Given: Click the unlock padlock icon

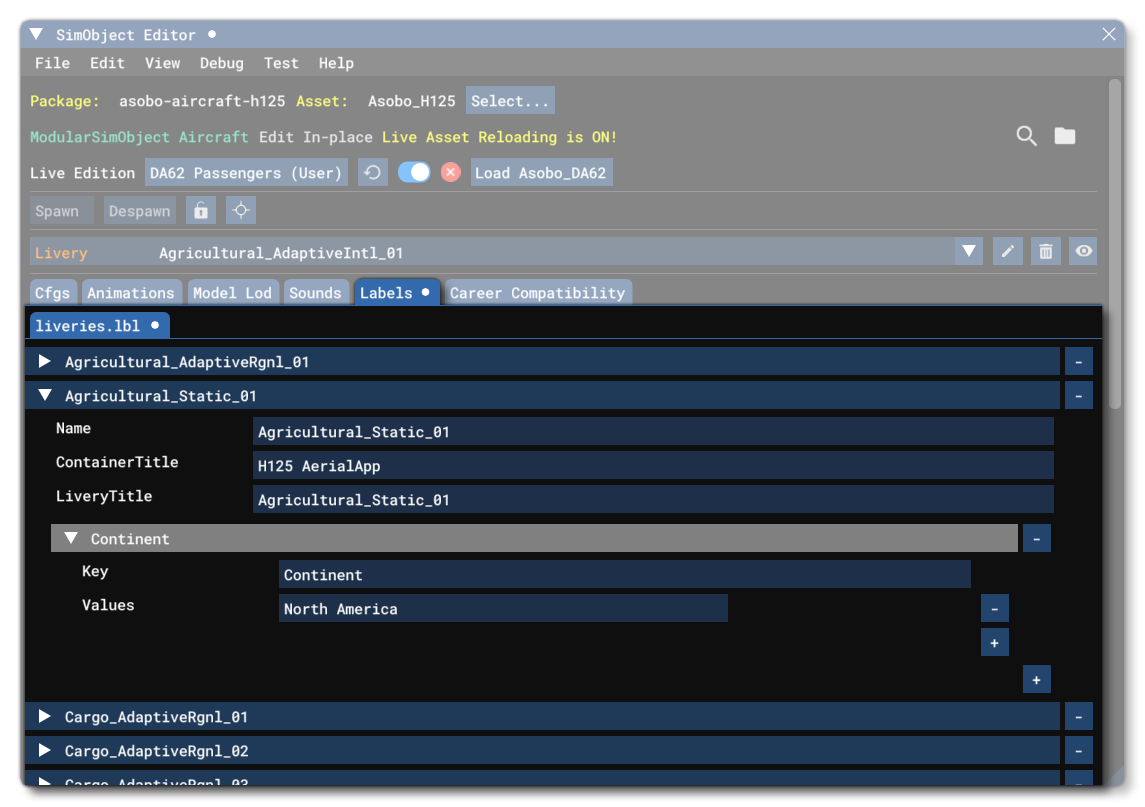Looking at the screenshot, I should [x=201, y=211].
